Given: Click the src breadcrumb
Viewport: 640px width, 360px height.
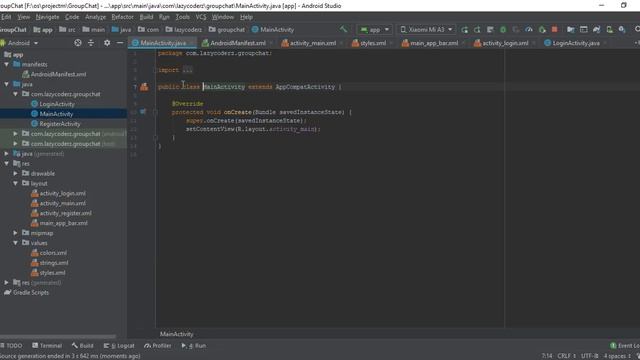Looking at the screenshot, I should (67, 30).
